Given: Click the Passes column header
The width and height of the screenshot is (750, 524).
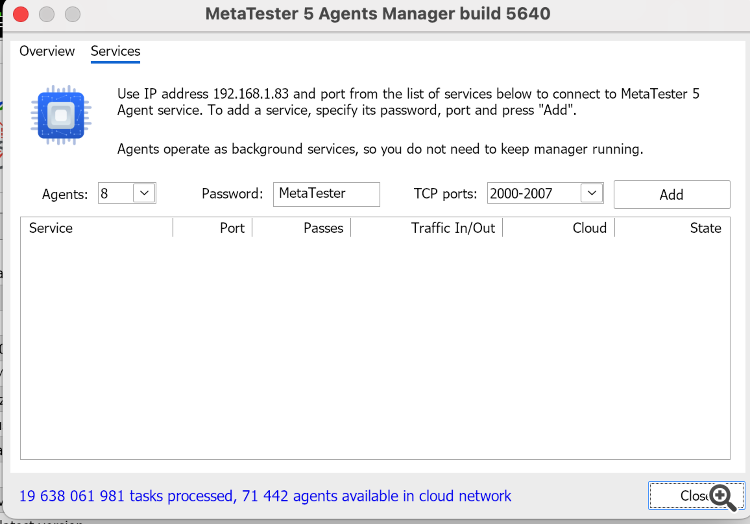Looking at the screenshot, I should pyautogui.click(x=302, y=228).
